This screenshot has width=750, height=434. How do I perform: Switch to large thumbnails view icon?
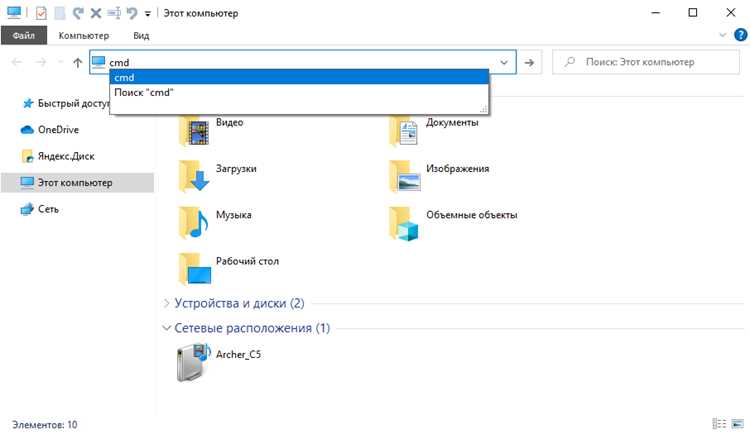[x=738, y=423]
